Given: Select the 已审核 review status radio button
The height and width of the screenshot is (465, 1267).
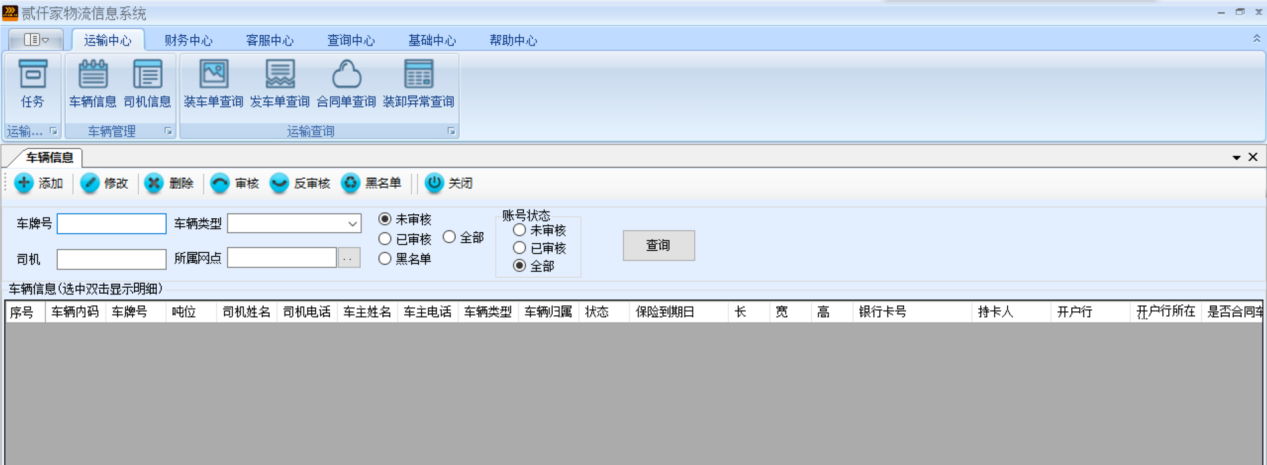Looking at the screenshot, I should pos(385,239).
